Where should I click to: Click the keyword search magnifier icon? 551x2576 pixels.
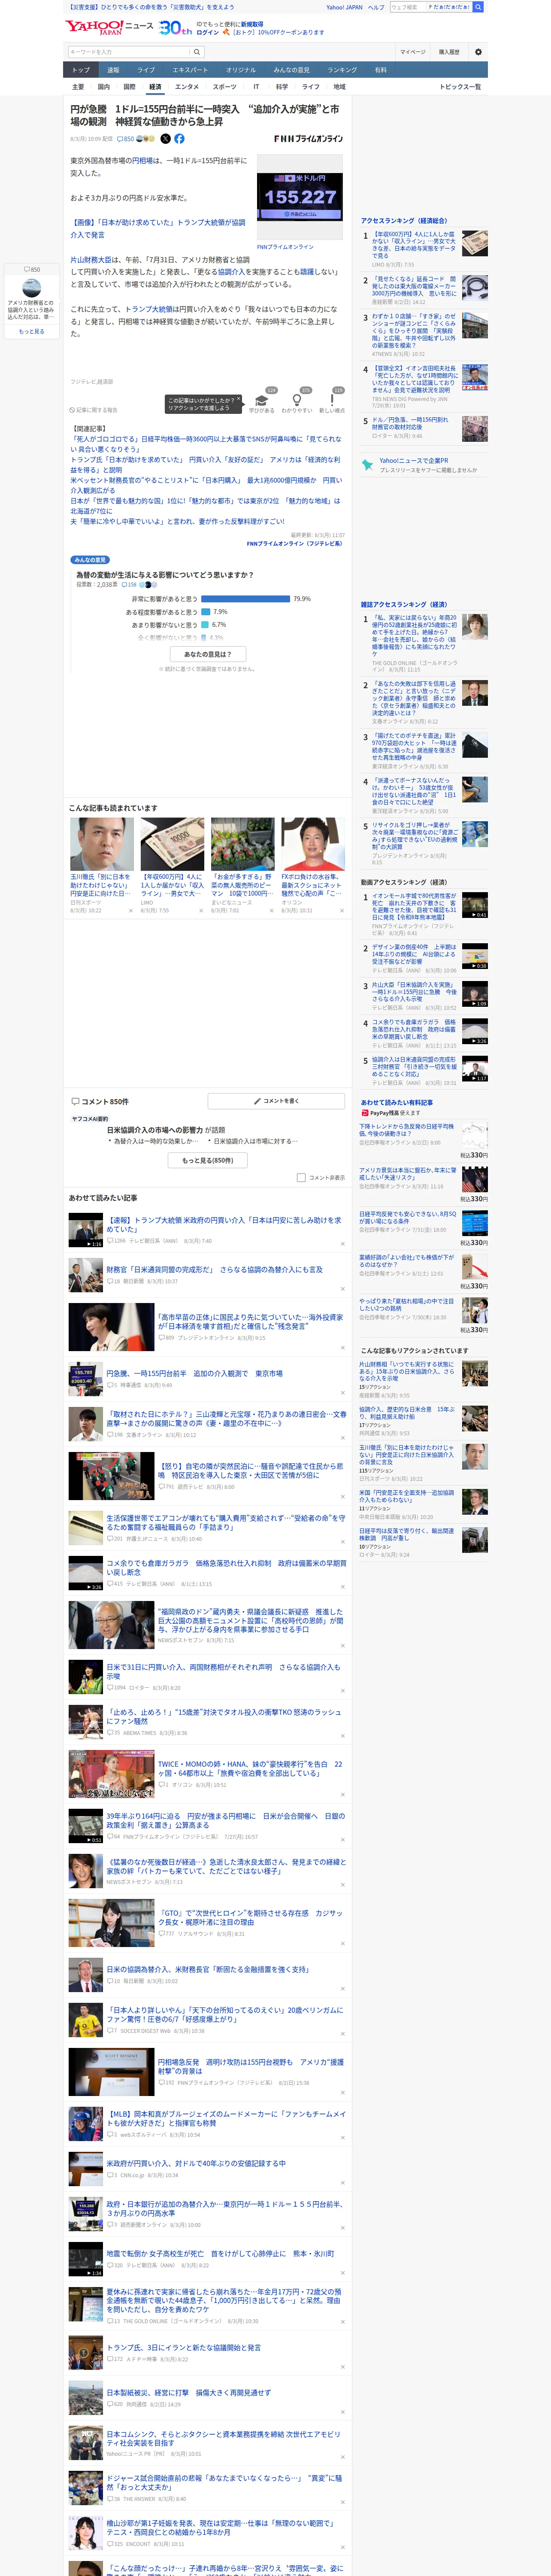point(197,52)
